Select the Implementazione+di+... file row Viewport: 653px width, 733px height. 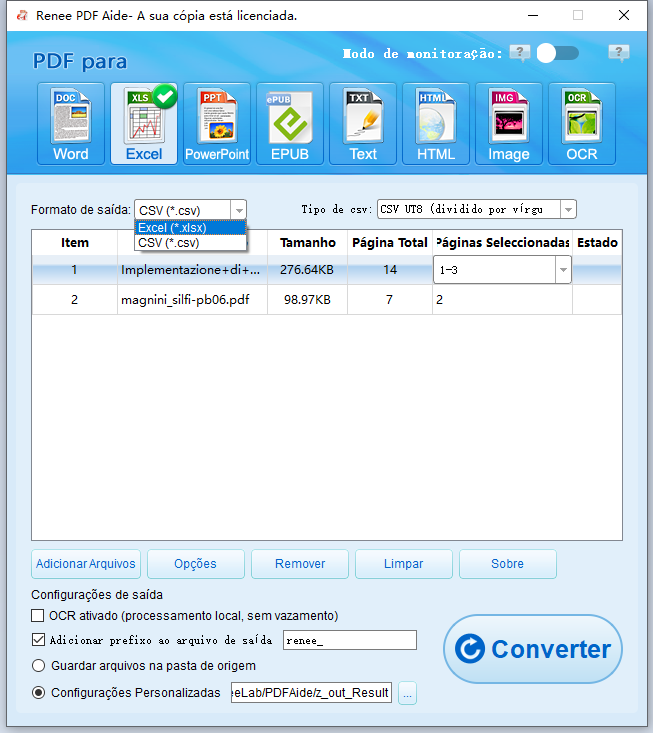326,270
